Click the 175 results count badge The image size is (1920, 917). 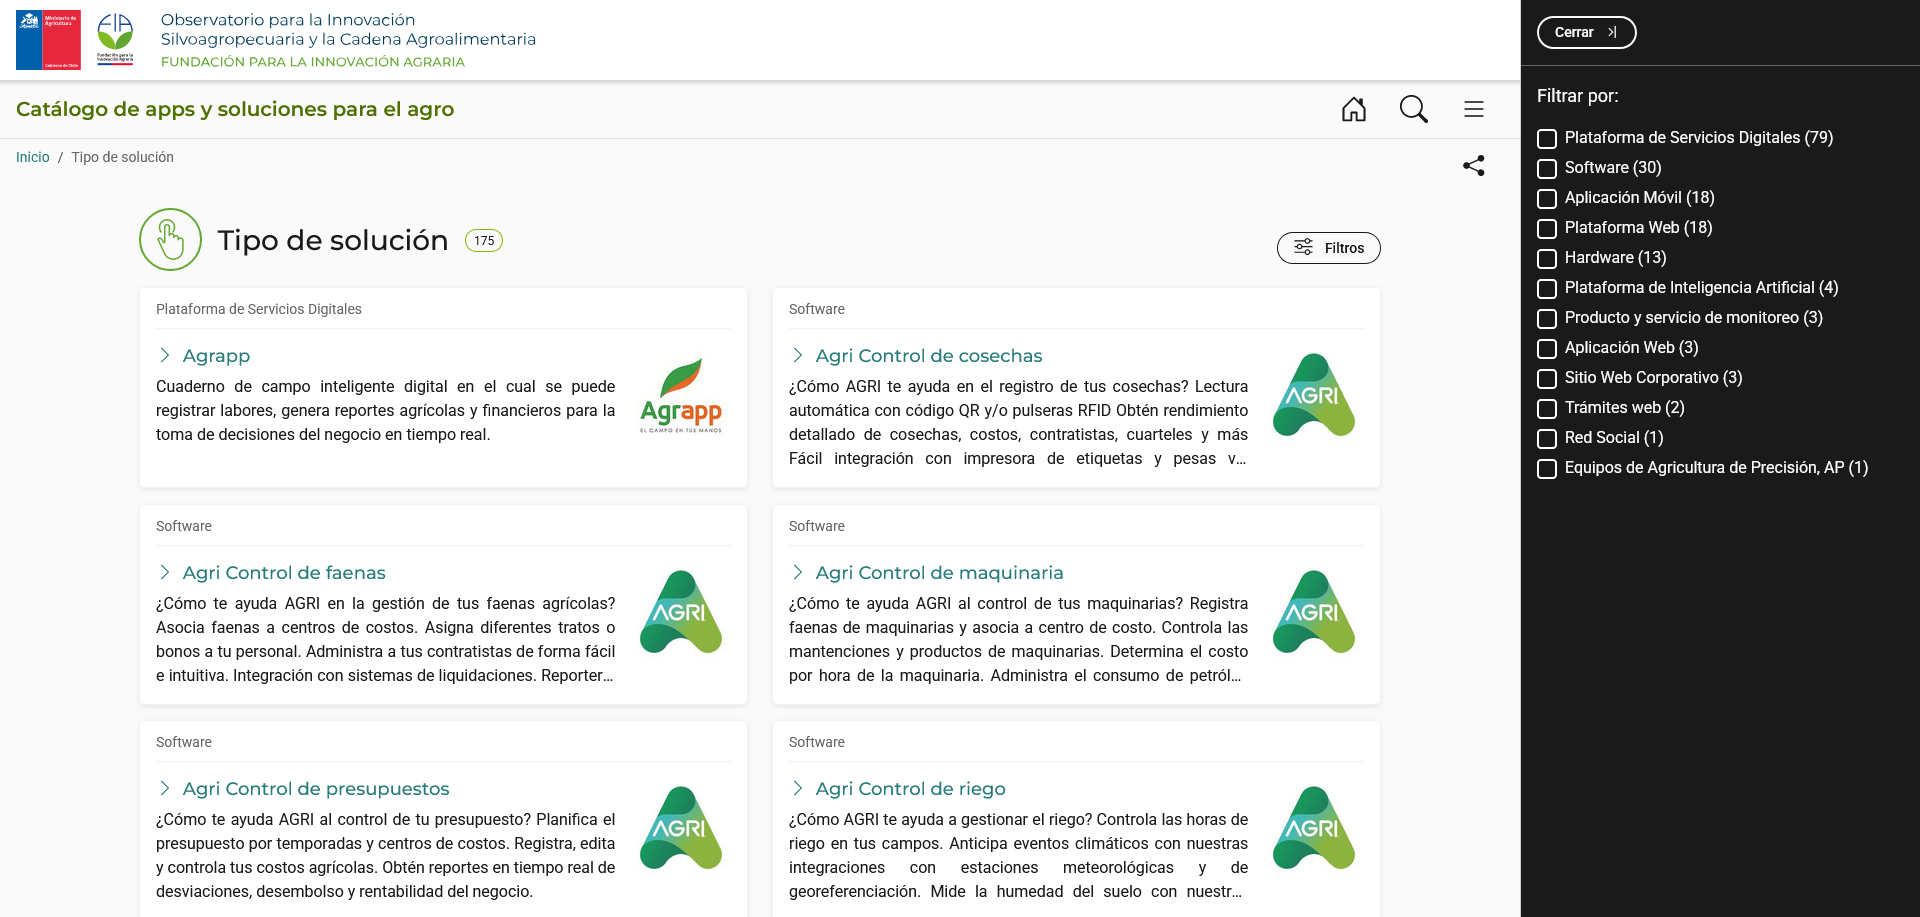point(484,241)
